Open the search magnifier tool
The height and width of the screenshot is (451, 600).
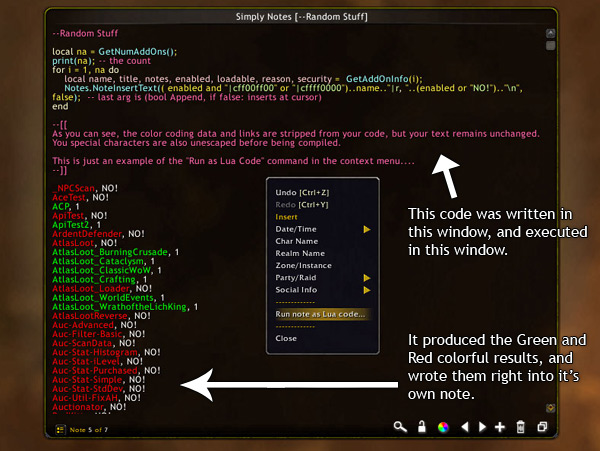point(400,427)
